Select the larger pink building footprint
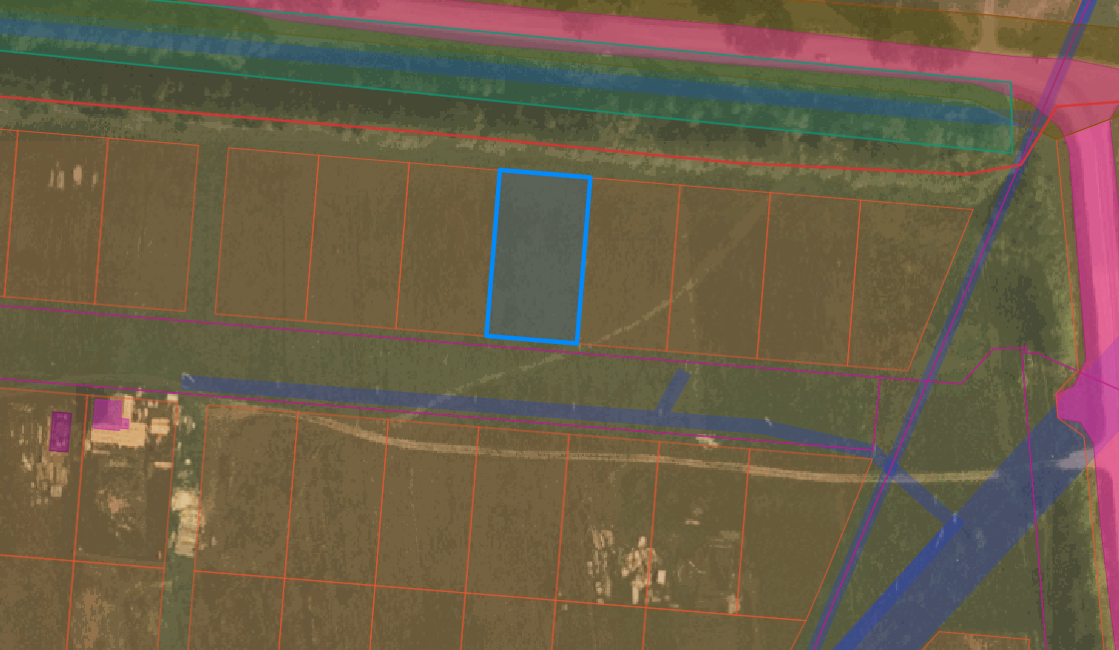 point(110,414)
